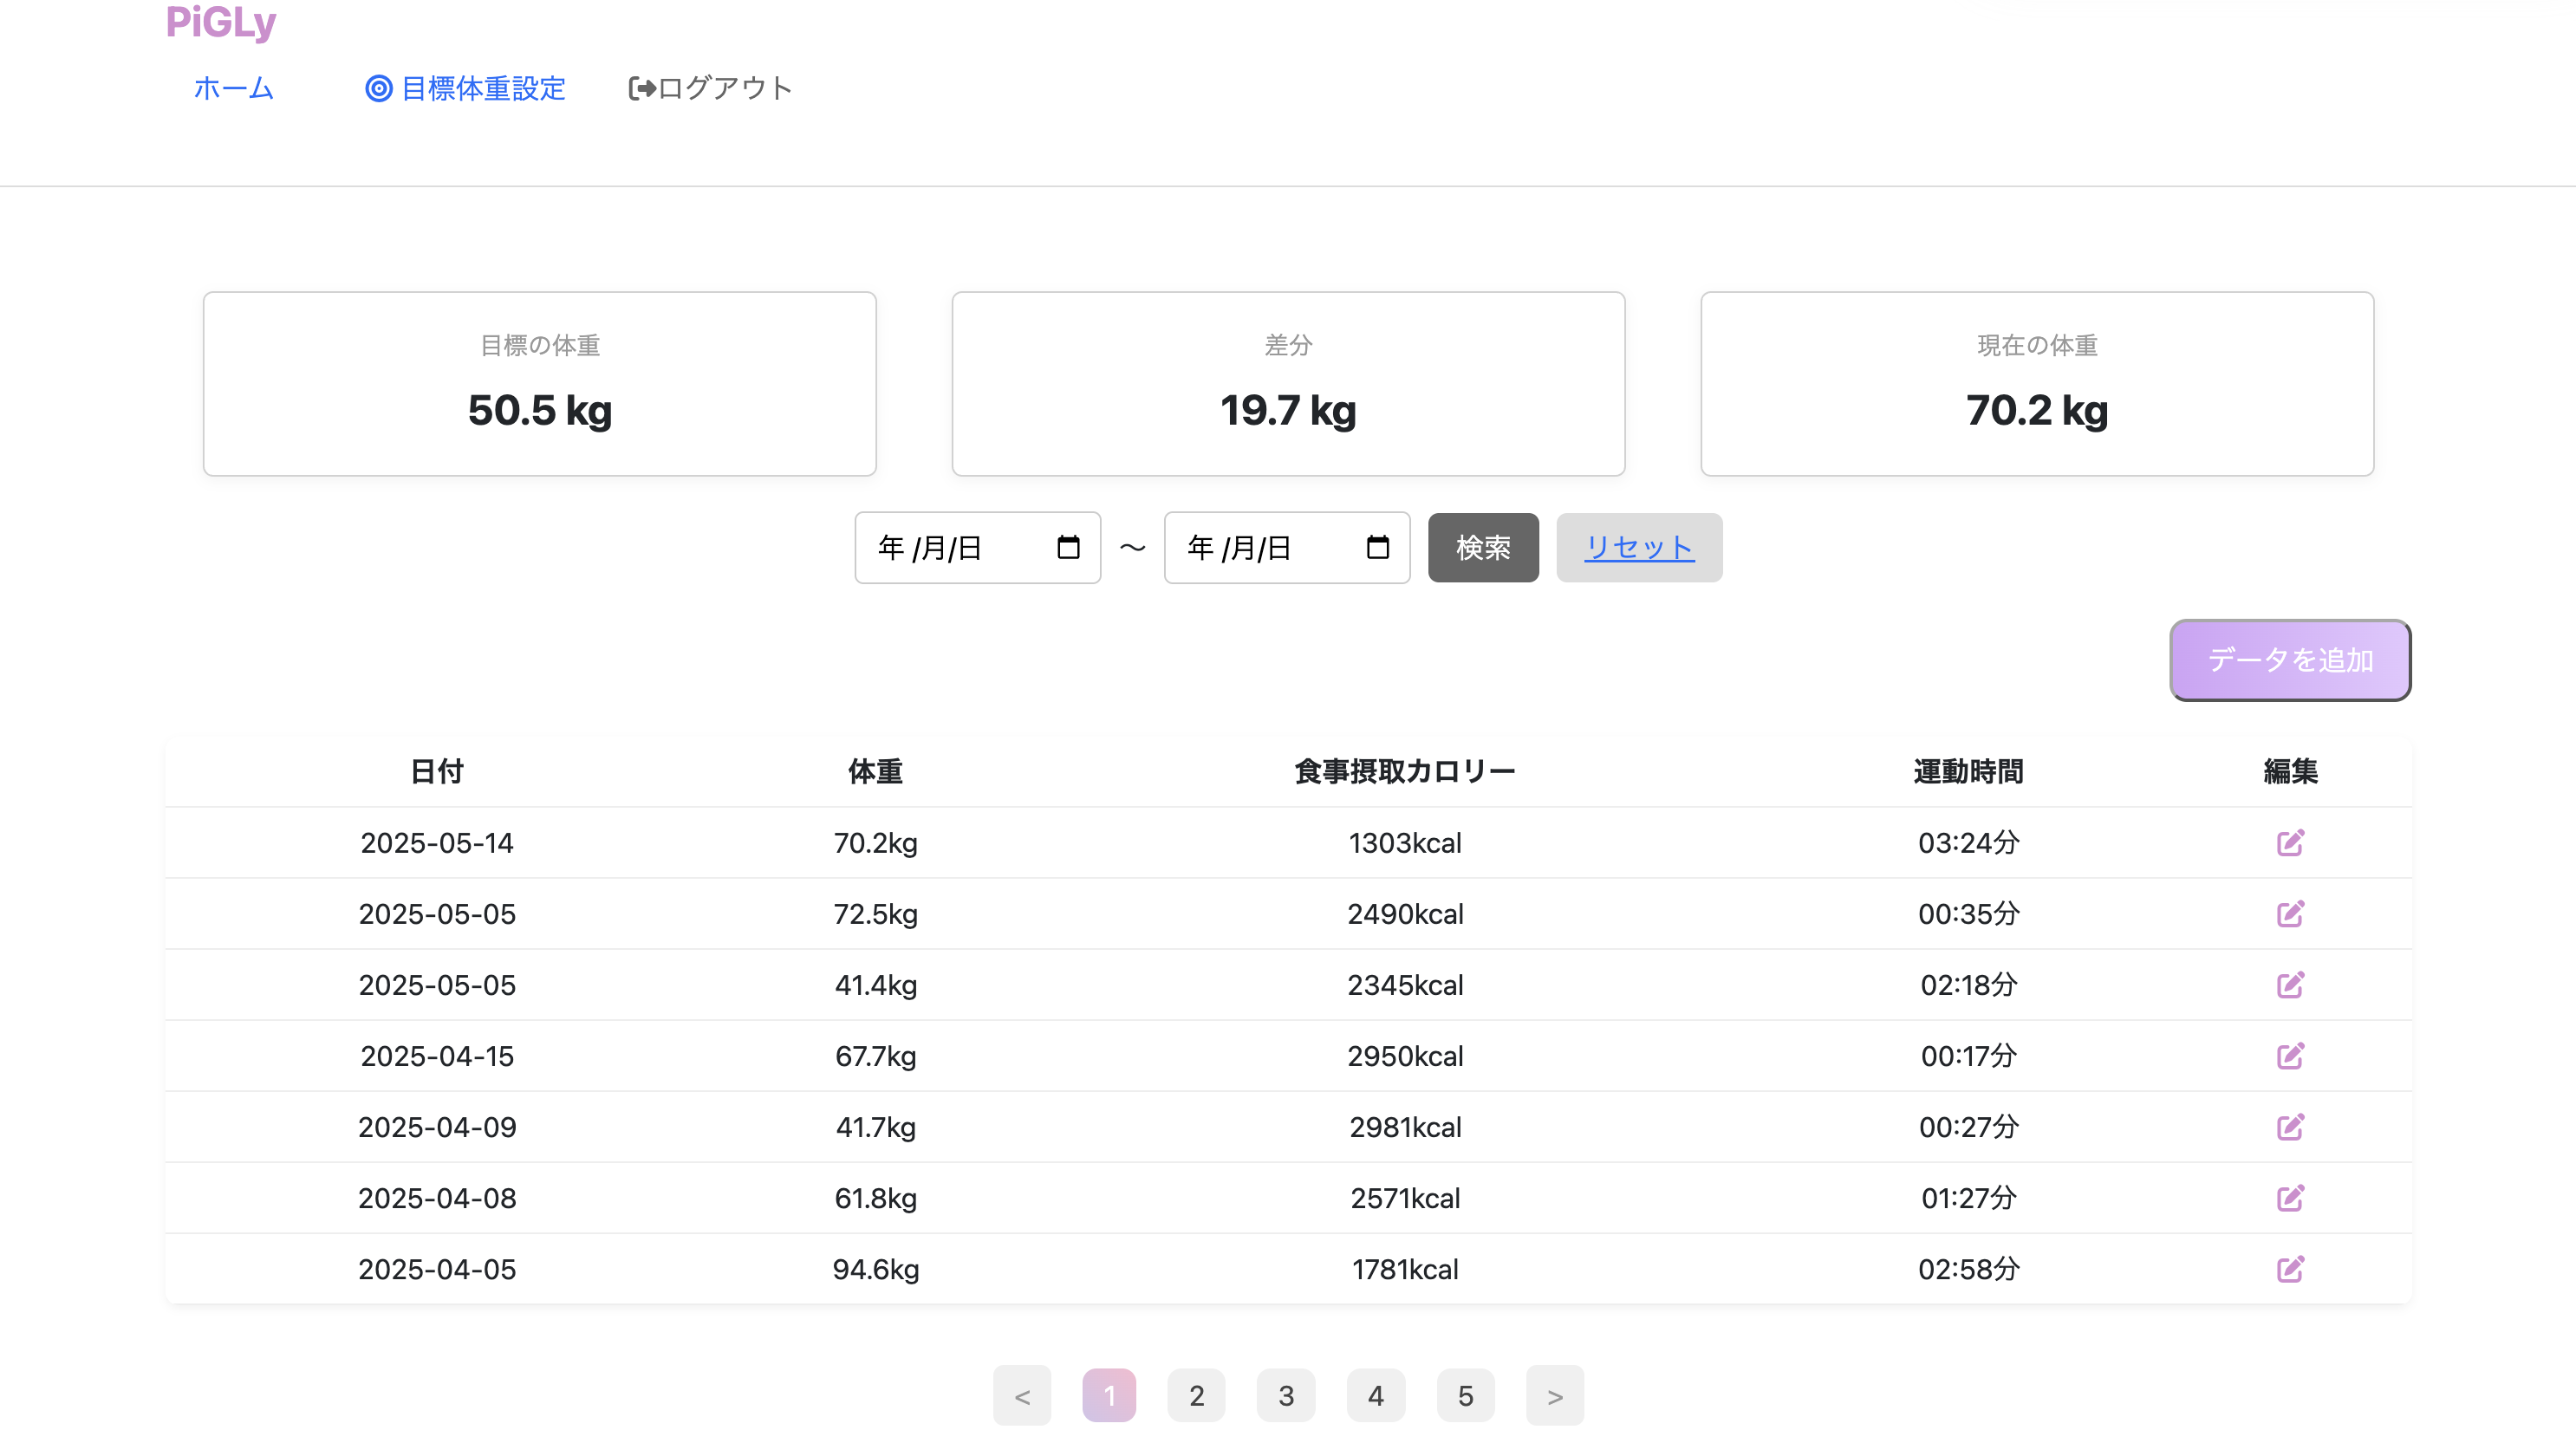
Task: Click the 61.8kg cell
Action: (x=876, y=1198)
